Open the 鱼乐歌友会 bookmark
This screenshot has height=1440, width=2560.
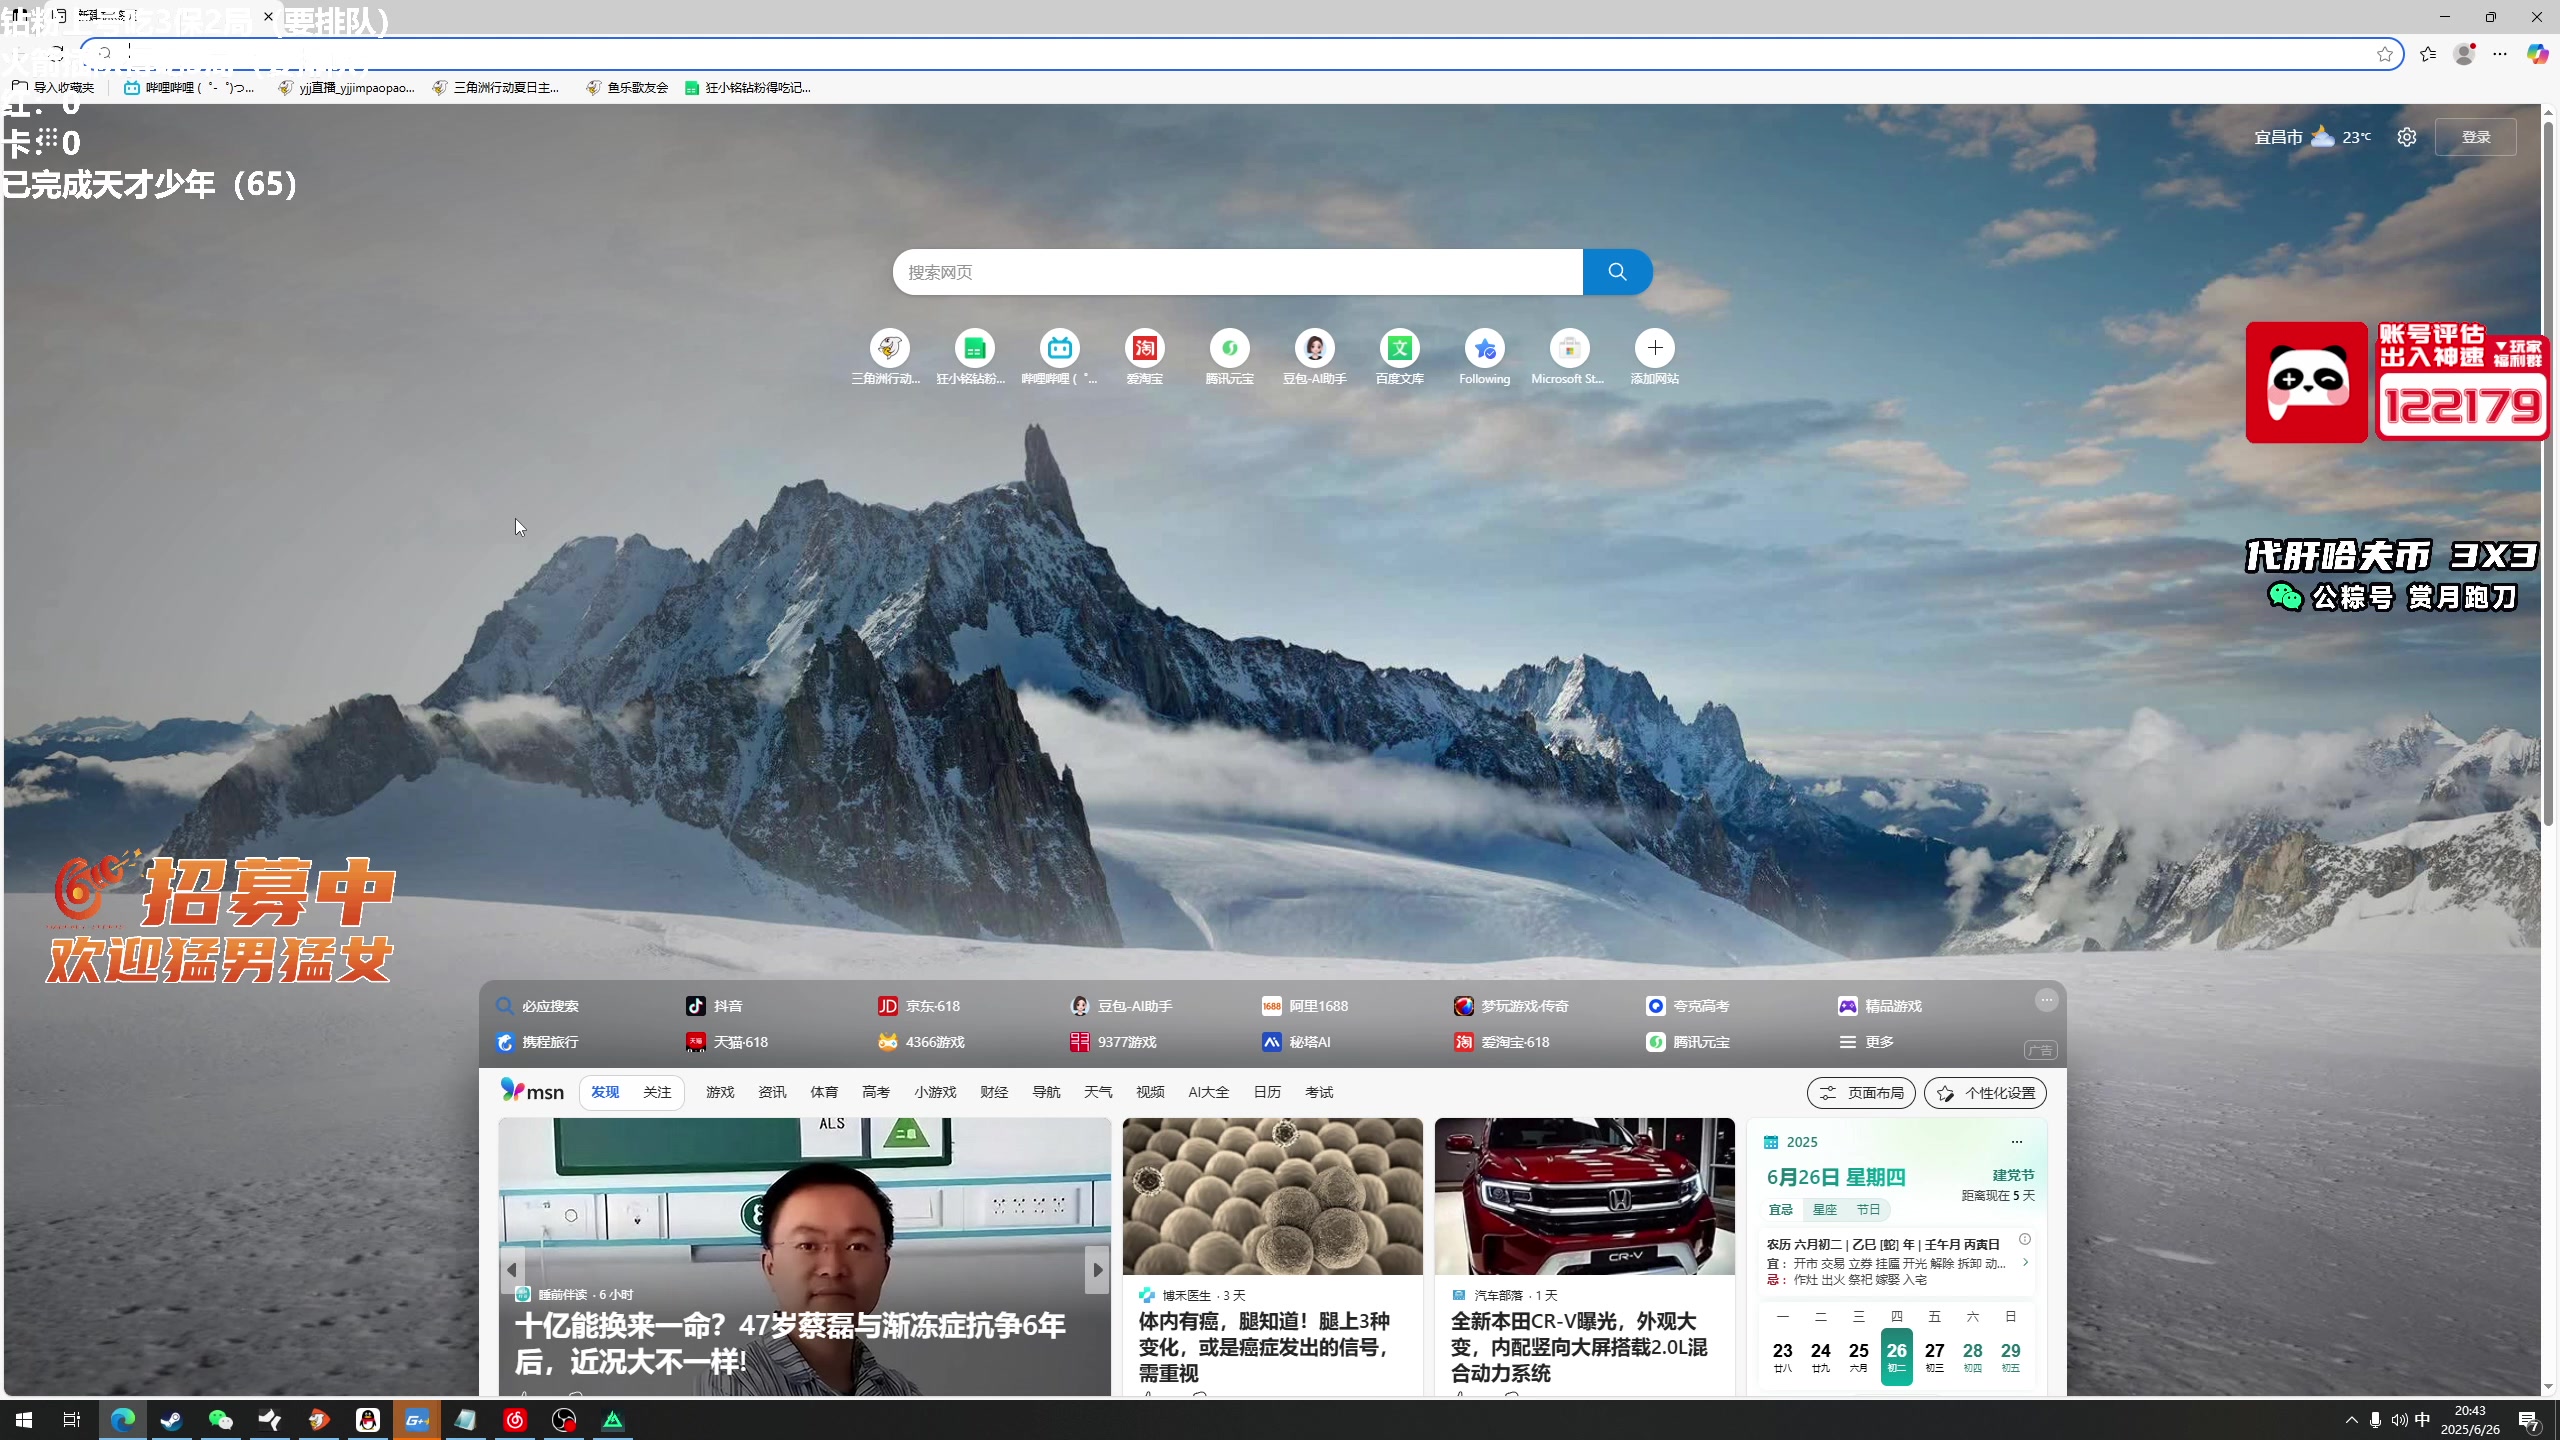coord(627,87)
